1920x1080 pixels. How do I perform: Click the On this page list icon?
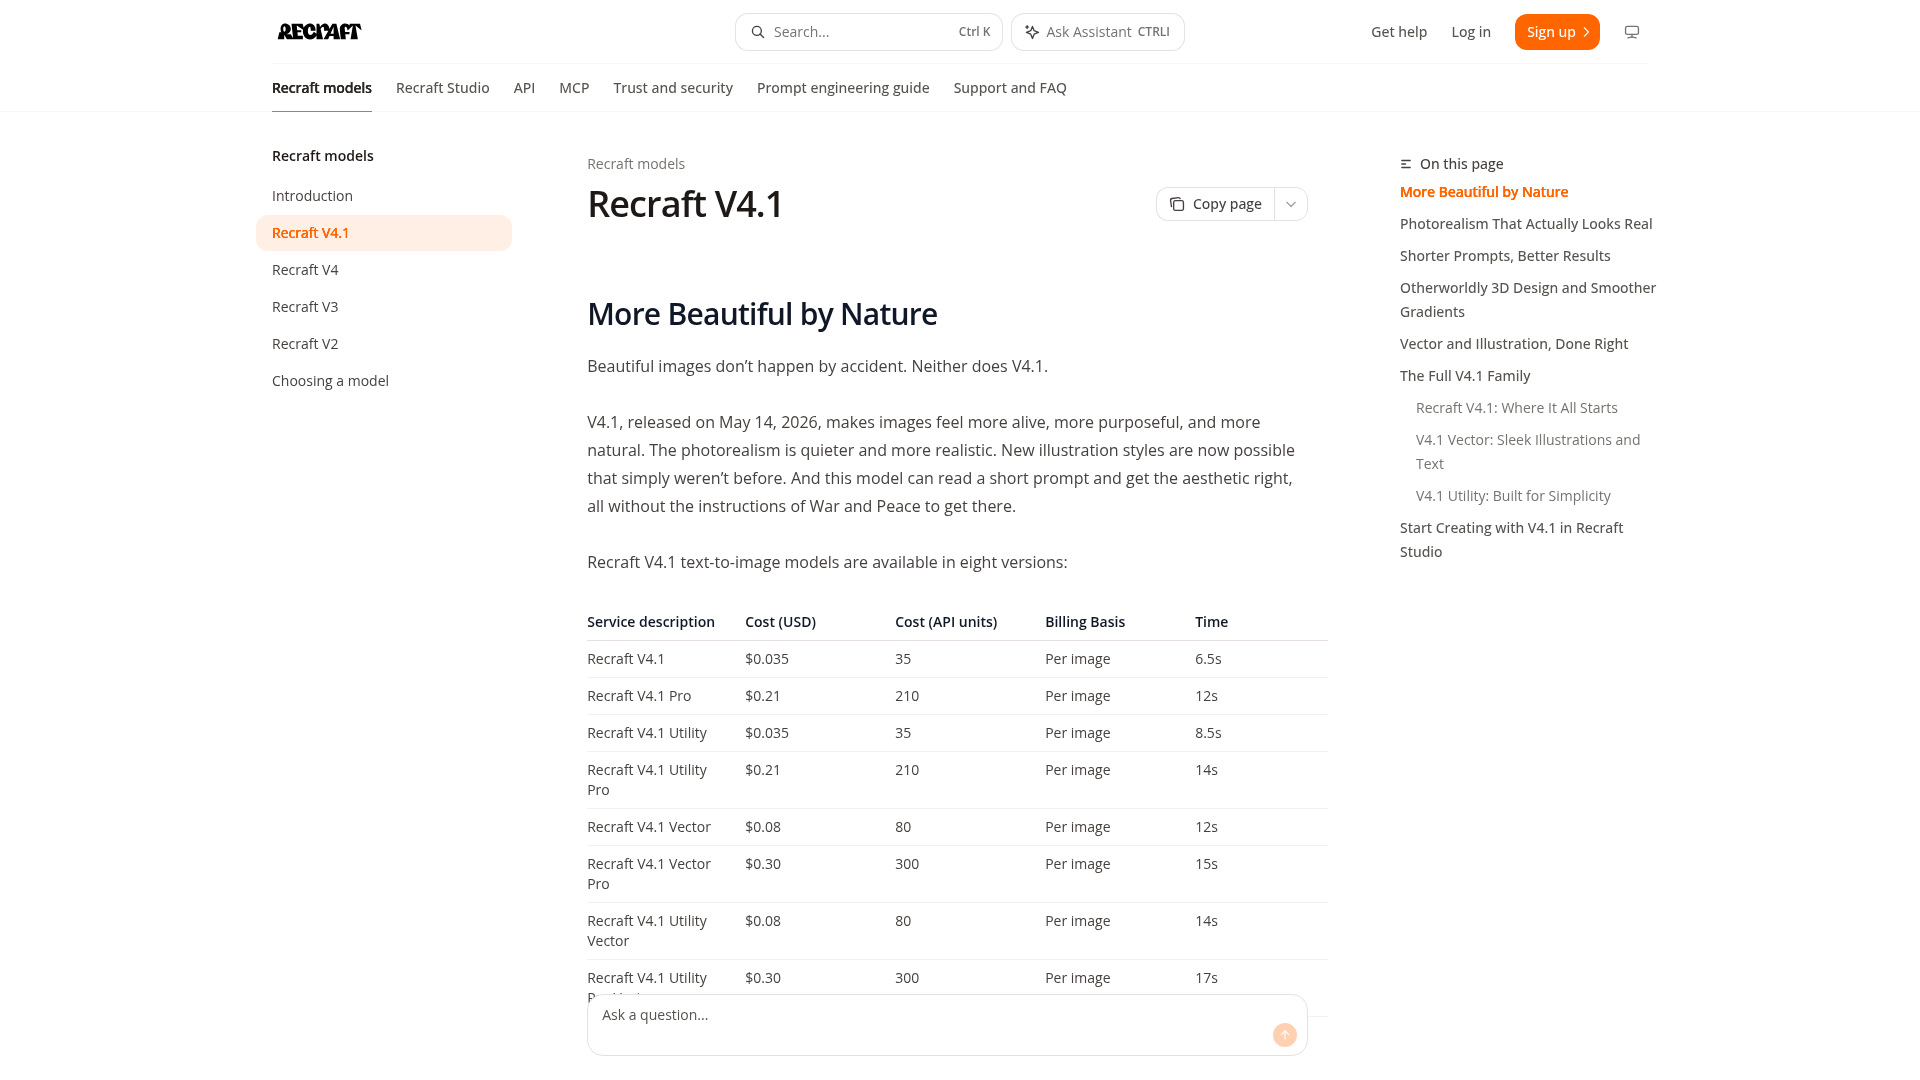tap(1406, 164)
